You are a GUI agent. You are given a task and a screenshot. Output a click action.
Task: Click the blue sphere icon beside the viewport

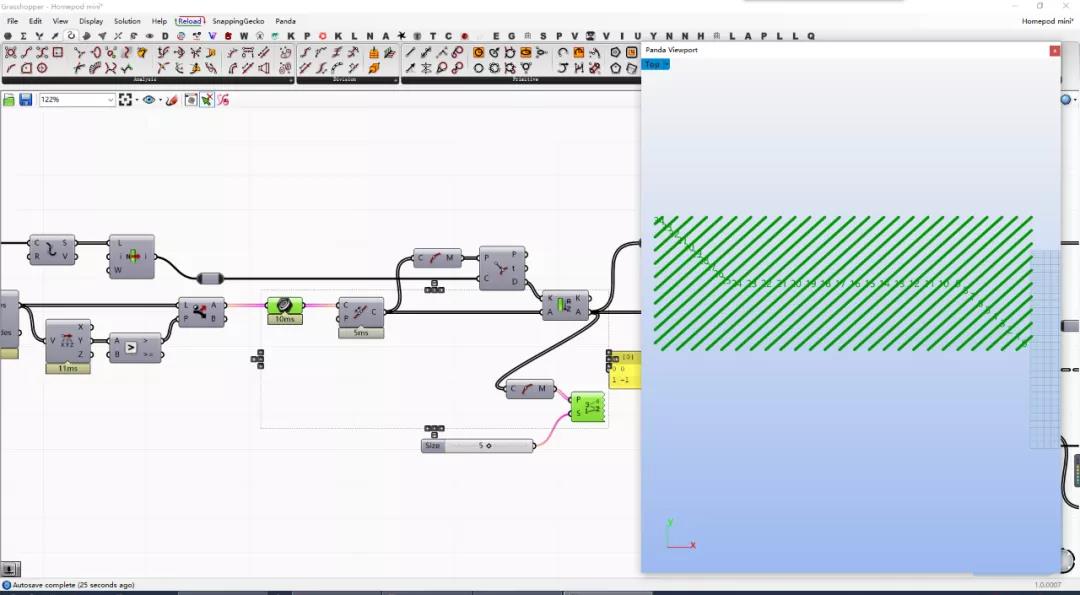click(1067, 100)
